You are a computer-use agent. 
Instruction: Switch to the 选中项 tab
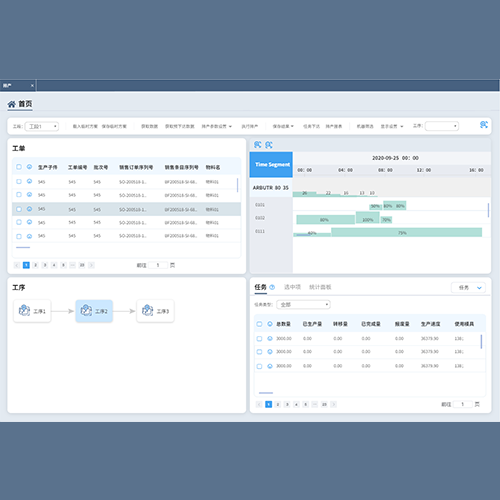(x=292, y=287)
